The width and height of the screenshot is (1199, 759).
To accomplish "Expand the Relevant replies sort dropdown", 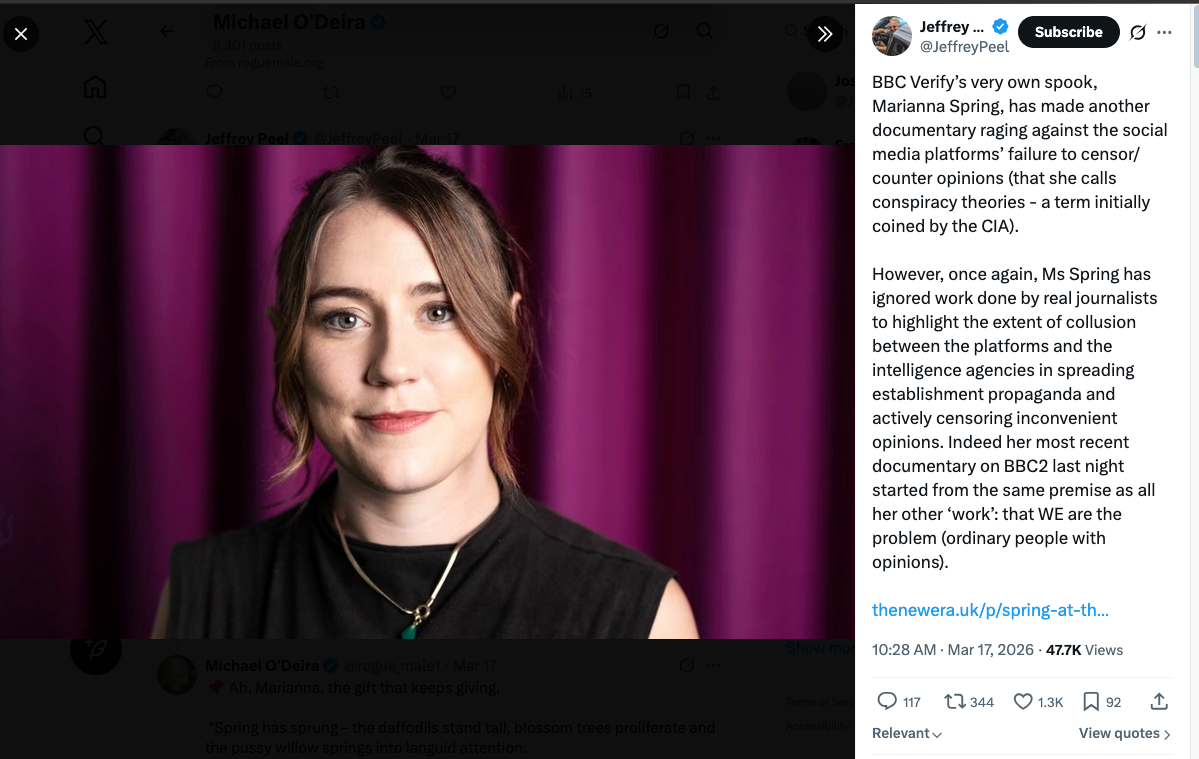I will [x=907, y=733].
